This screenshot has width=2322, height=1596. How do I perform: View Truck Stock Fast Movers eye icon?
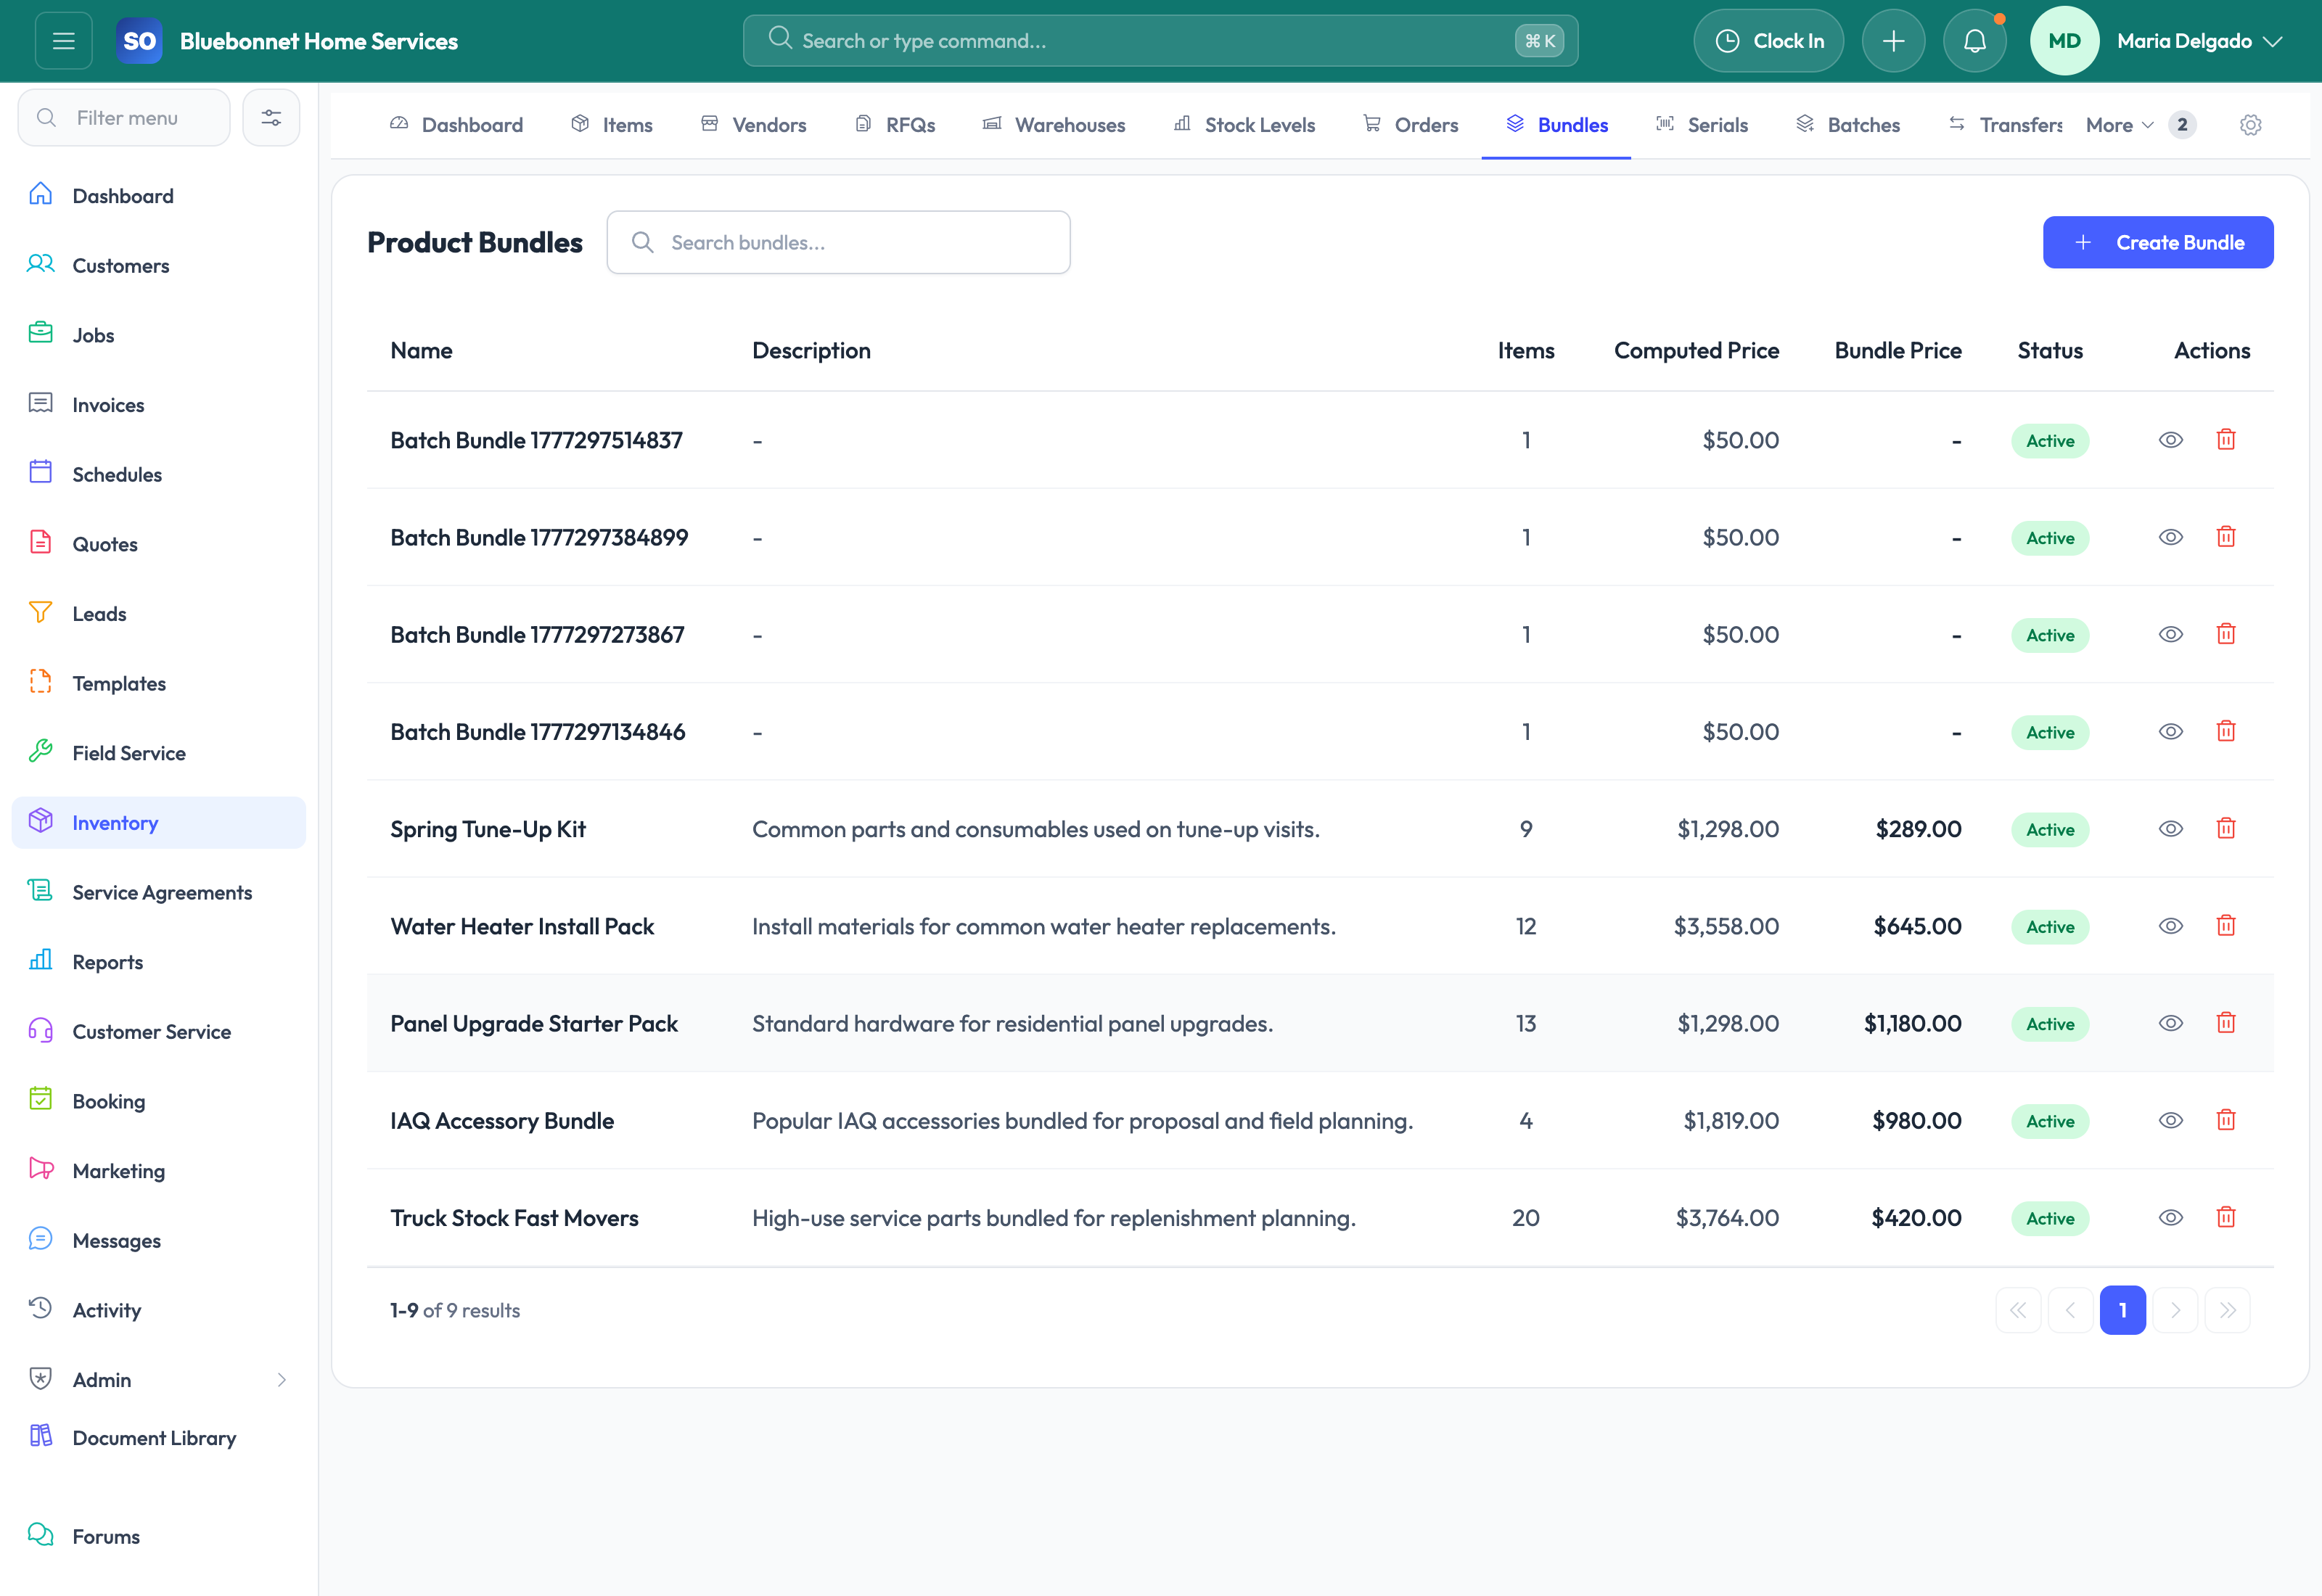2170,1218
